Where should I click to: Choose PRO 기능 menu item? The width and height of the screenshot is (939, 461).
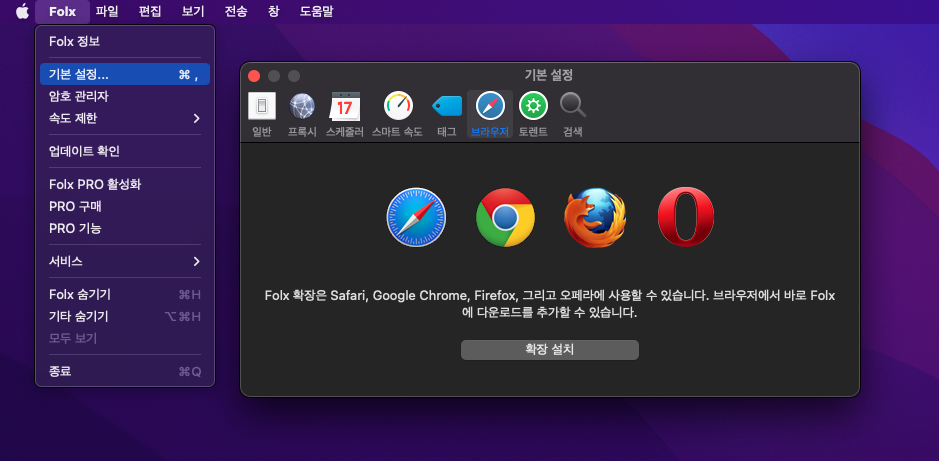[x=125, y=229]
